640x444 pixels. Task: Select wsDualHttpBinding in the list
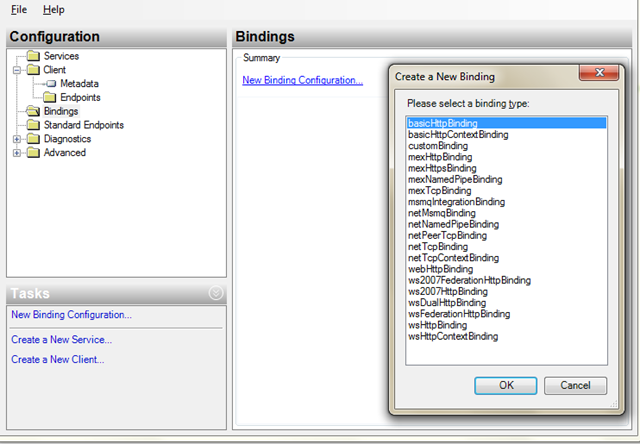point(506,303)
